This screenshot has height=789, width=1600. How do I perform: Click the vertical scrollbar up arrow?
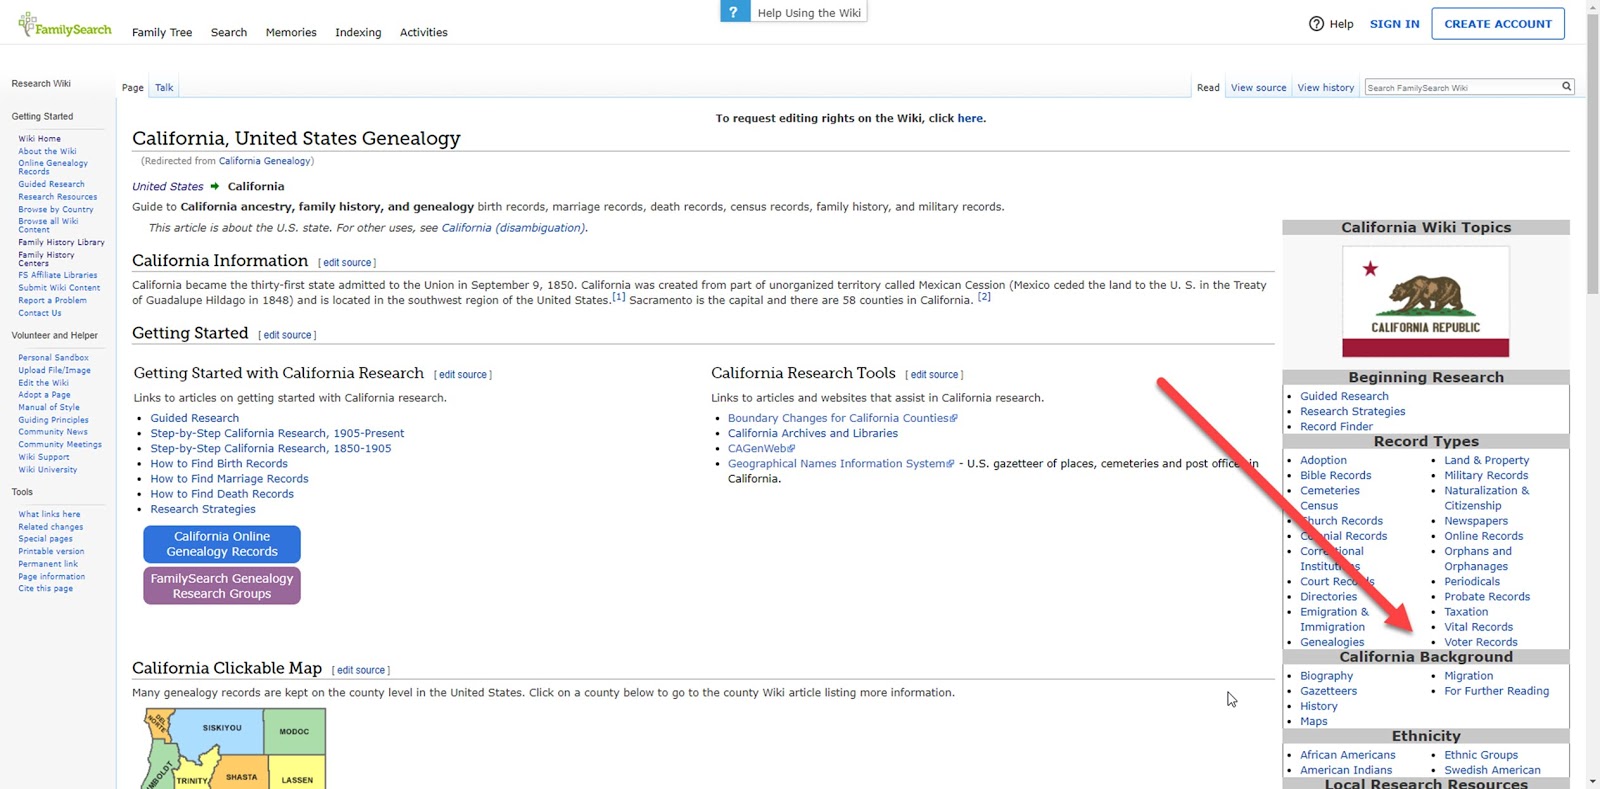point(1592,7)
